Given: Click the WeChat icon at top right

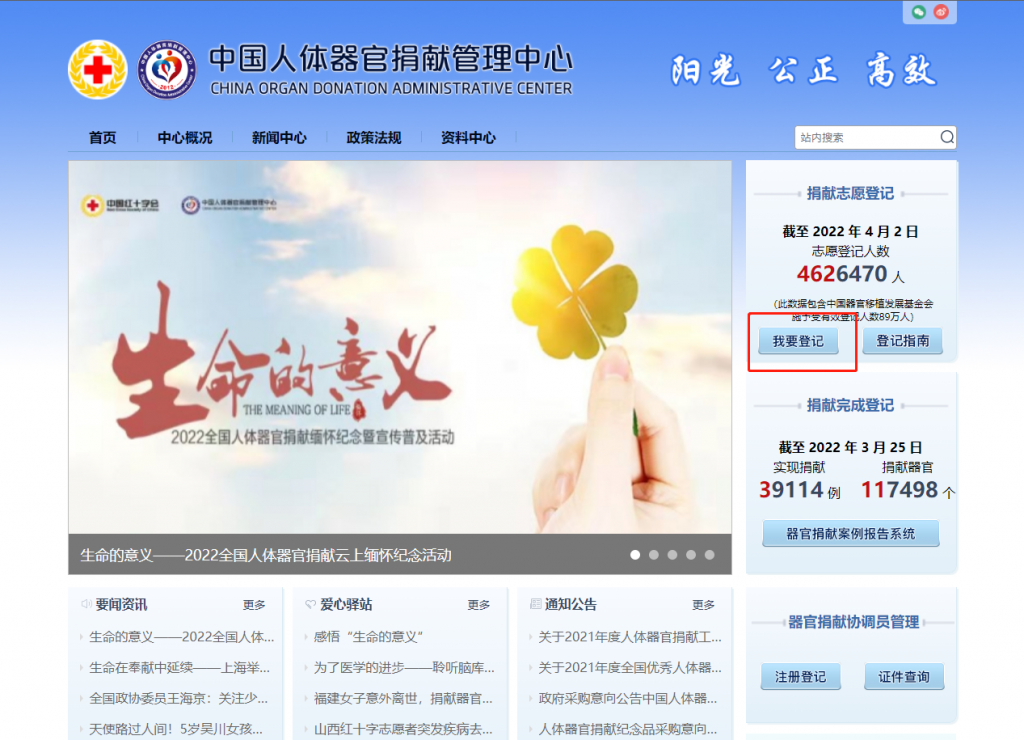Looking at the screenshot, I should click(x=919, y=12).
